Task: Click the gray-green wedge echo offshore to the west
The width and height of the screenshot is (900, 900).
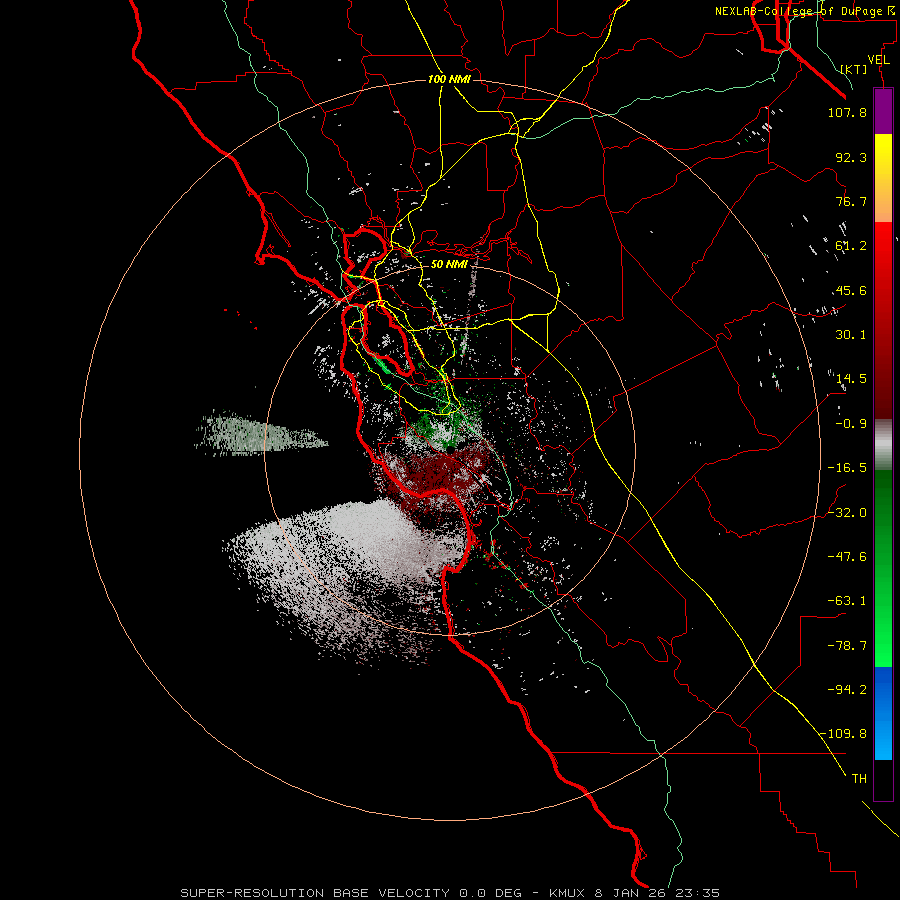Action: 253,435
